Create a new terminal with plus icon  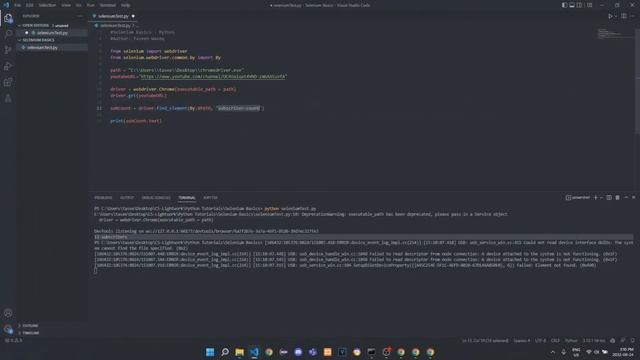click(x=596, y=198)
